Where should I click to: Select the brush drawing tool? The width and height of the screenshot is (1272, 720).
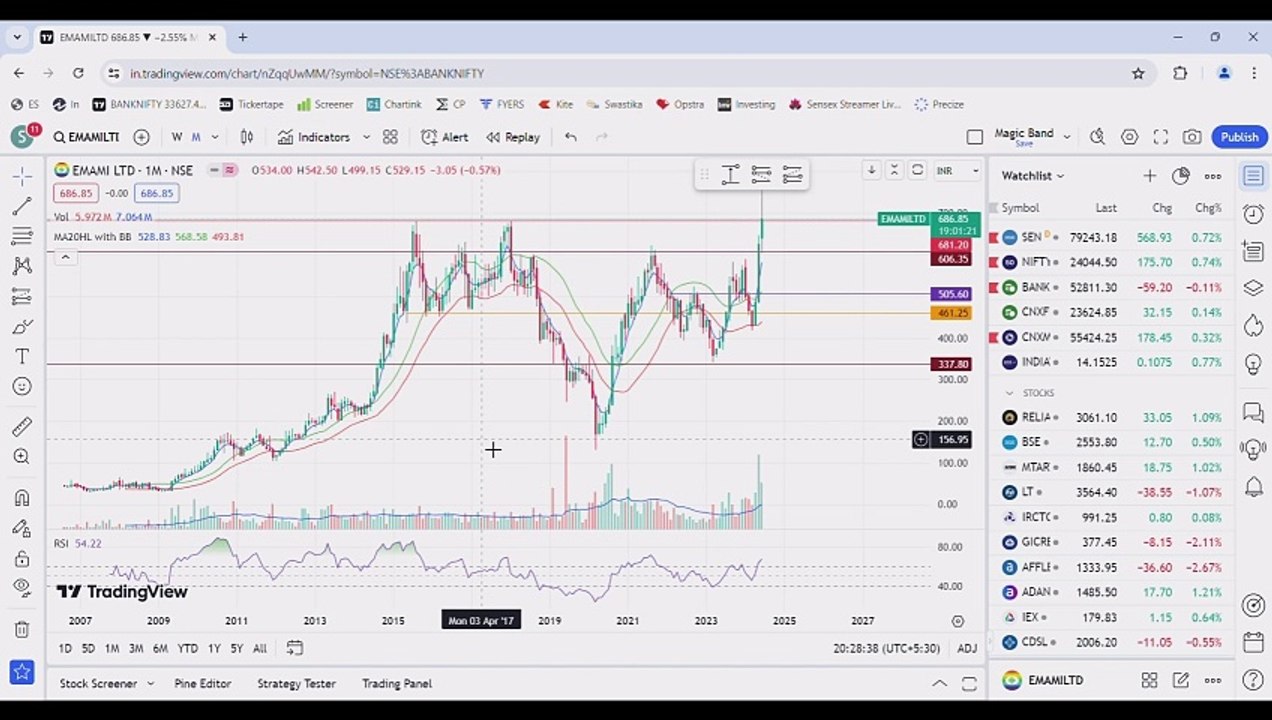pos(21,327)
